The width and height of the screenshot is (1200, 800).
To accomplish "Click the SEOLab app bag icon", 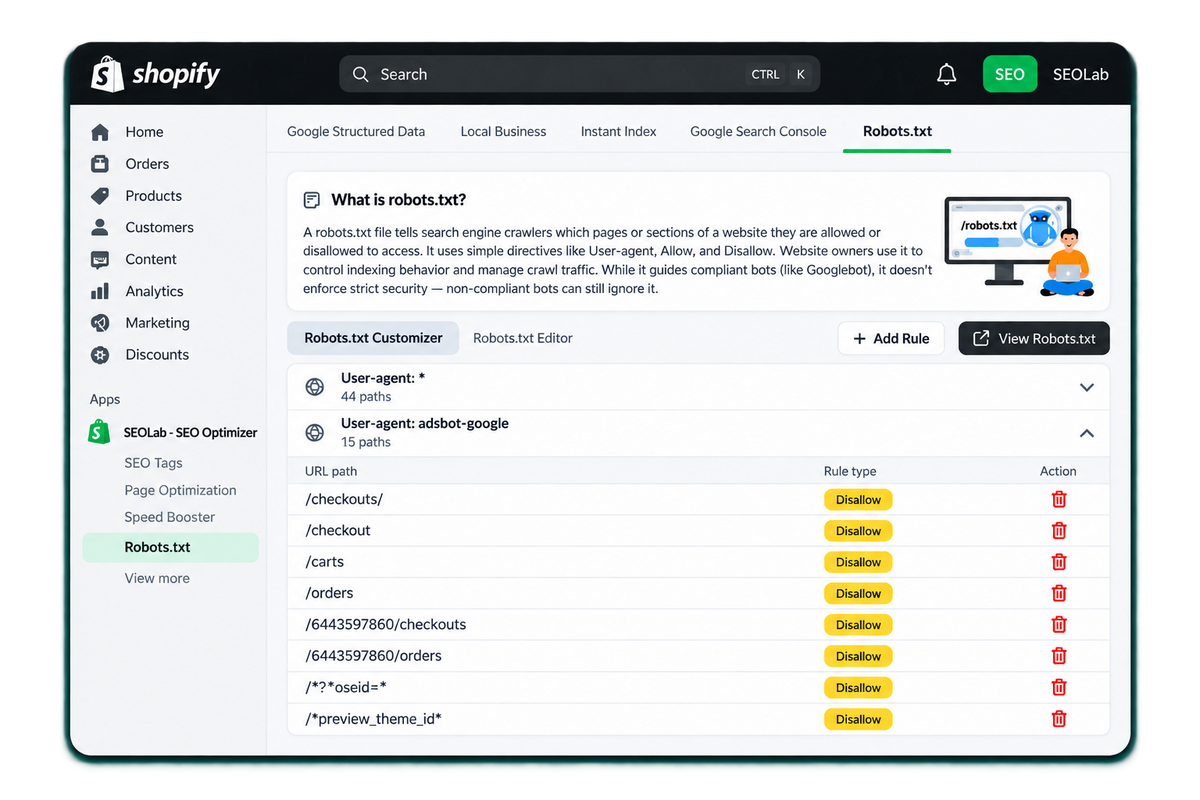I will coord(99,432).
